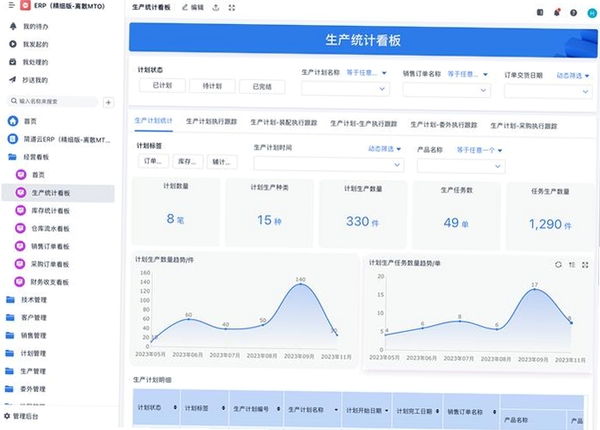Switch to 生产计划-采购执行跟踪 tab
This screenshot has height=430, width=600.
point(524,126)
